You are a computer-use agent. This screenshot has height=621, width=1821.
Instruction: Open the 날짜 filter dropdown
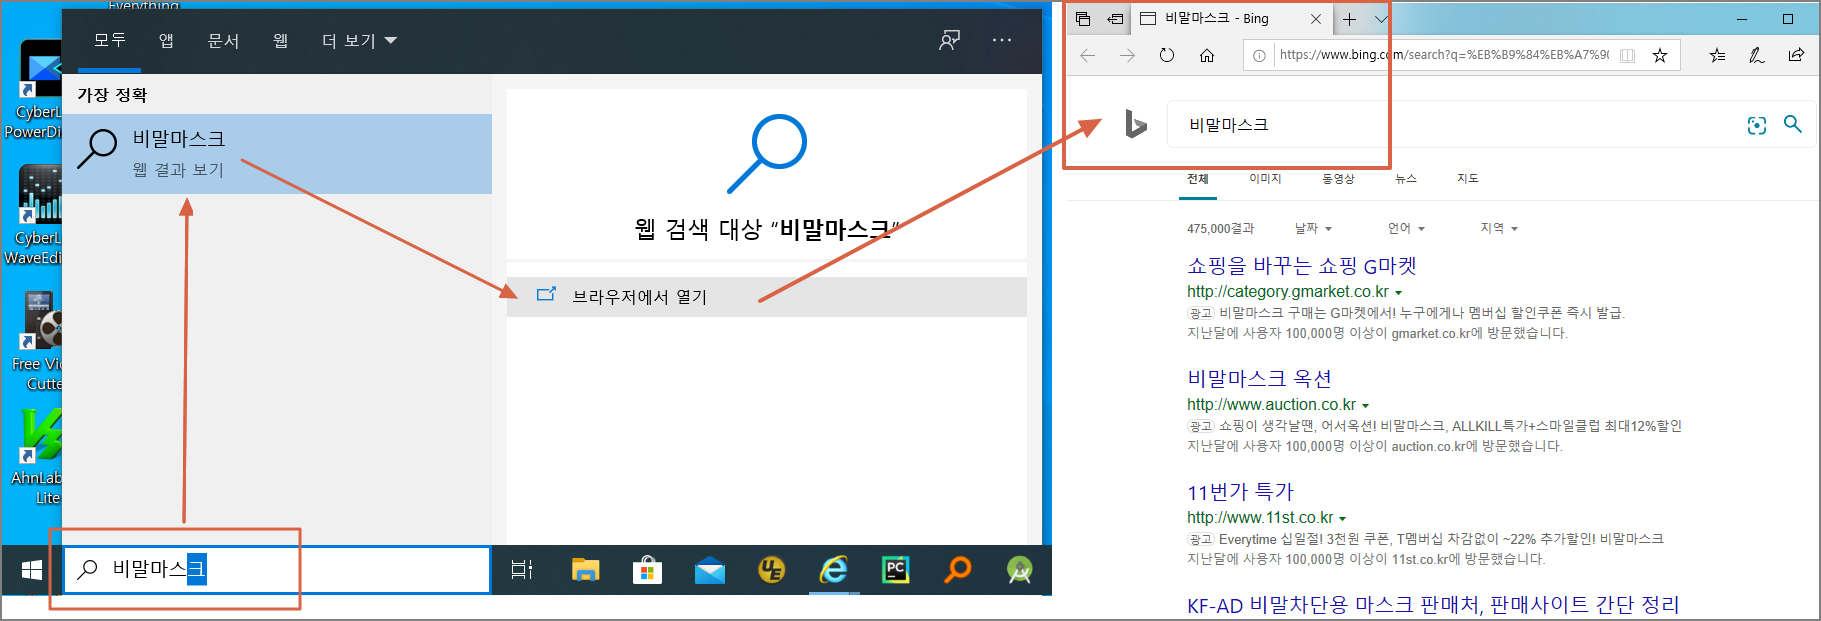pos(1313,229)
